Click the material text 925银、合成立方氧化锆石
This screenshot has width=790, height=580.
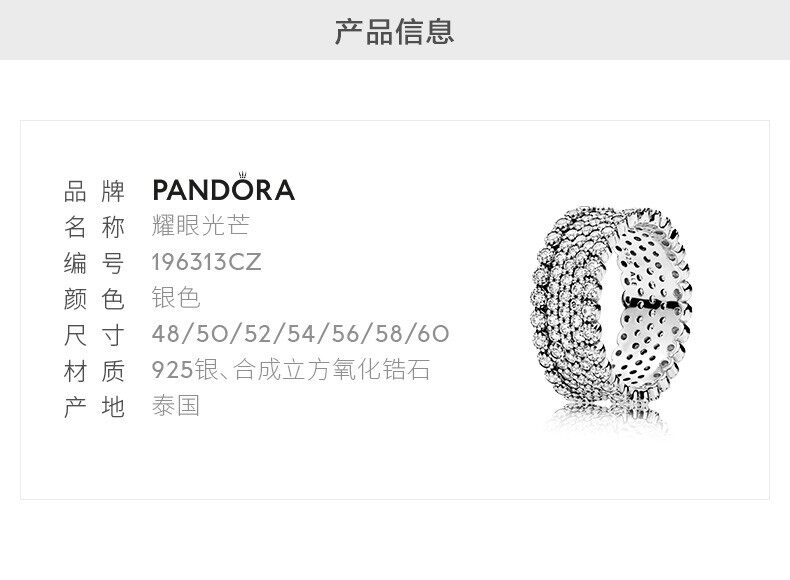291,370
